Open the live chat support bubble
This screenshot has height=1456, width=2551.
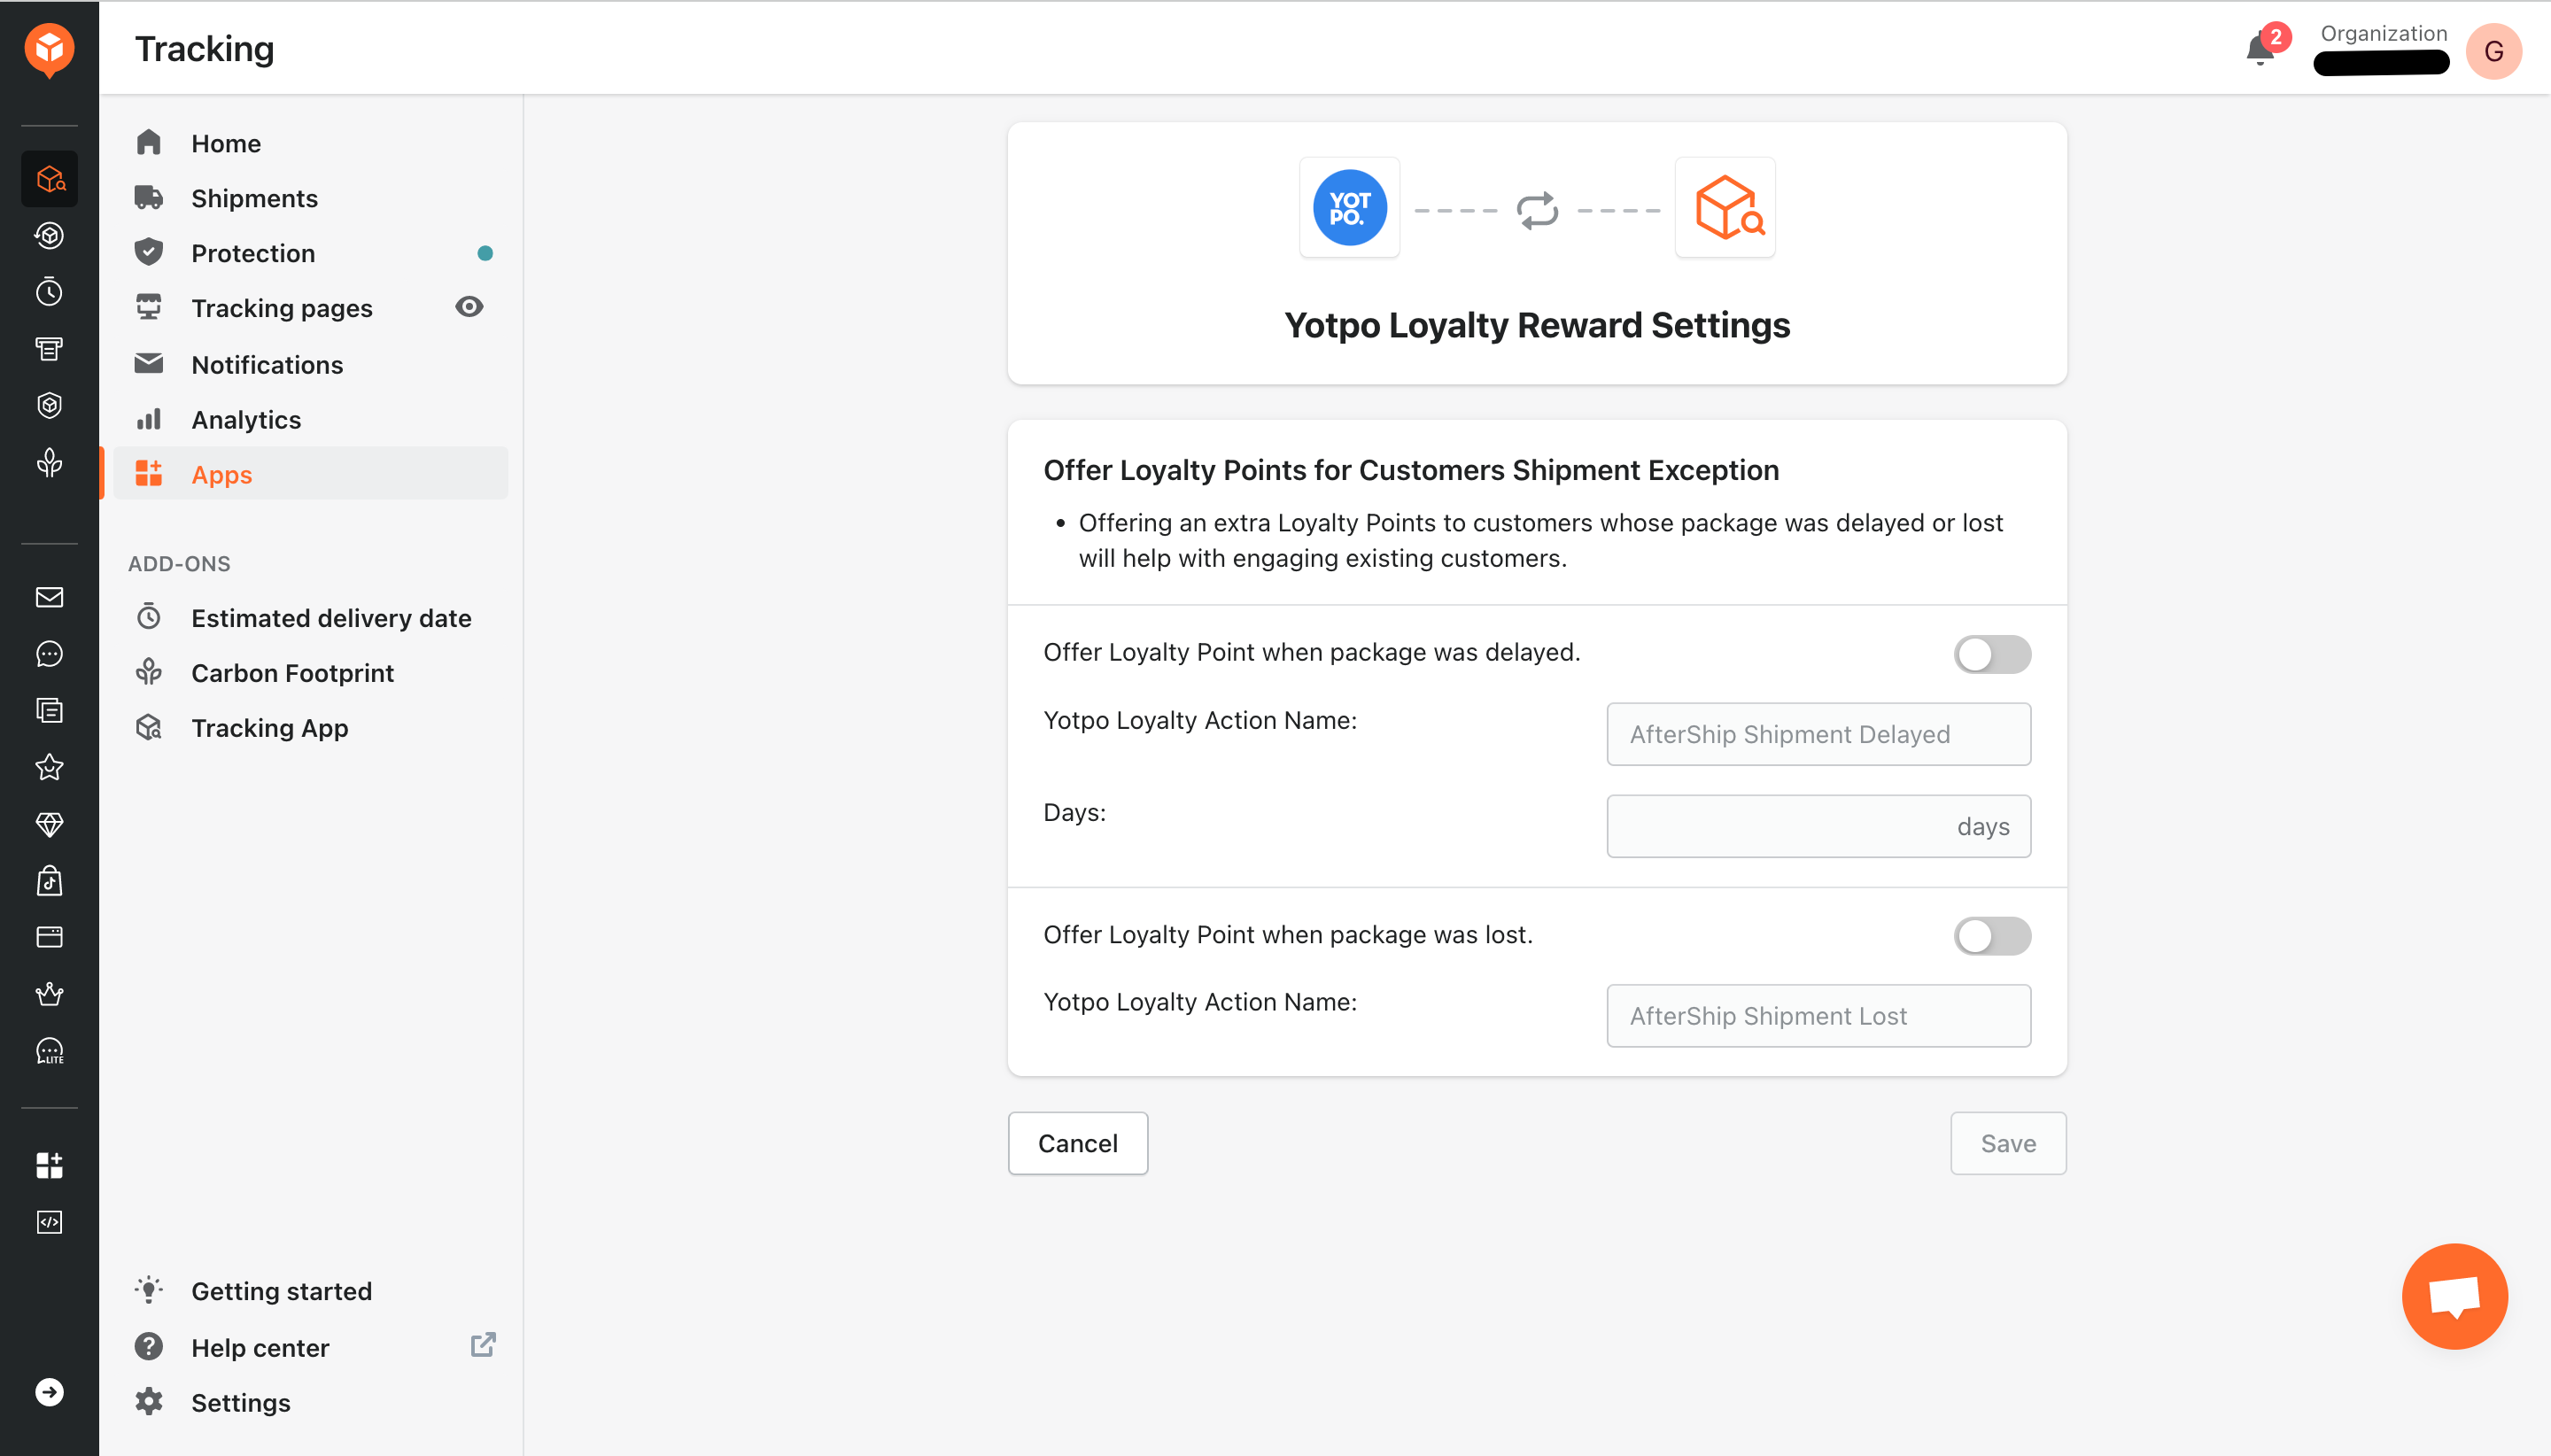pyautogui.click(x=2455, y=1296)
